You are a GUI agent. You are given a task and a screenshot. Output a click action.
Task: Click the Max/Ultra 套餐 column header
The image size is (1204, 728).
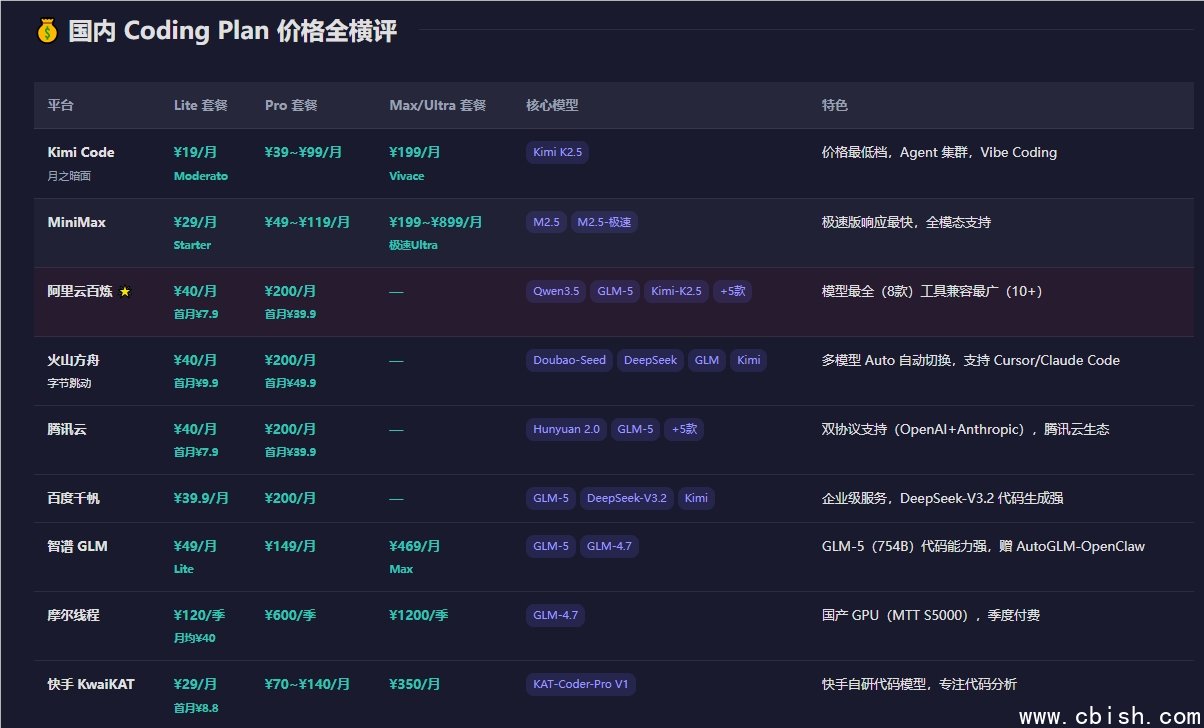pyautogui.click(x=437, y=105)
